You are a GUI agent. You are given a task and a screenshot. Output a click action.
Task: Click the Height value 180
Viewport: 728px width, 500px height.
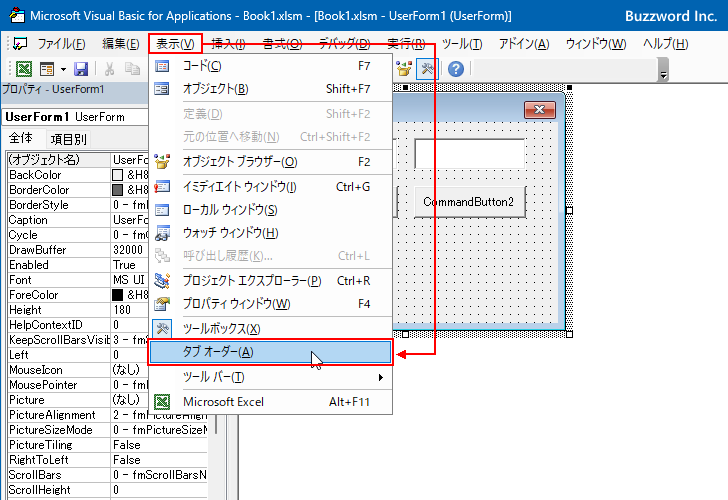pos(122,310)
